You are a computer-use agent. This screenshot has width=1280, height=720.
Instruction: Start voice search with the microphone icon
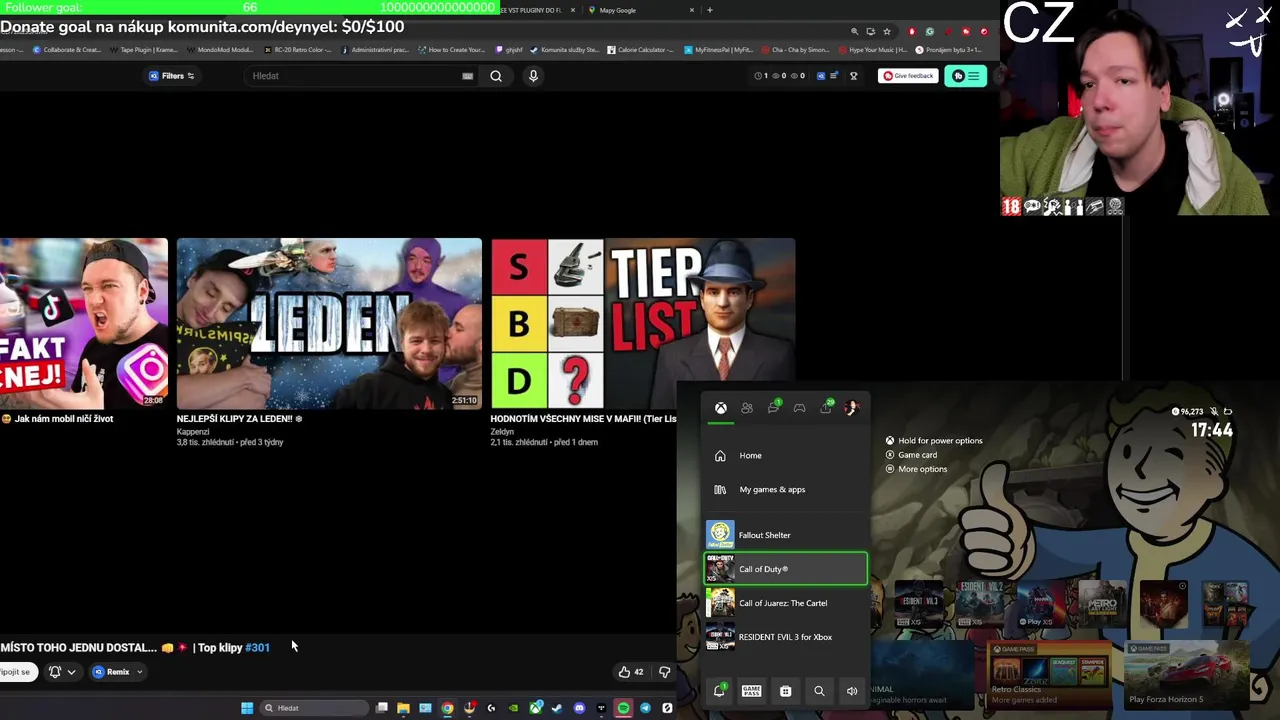tap(533, 76)
